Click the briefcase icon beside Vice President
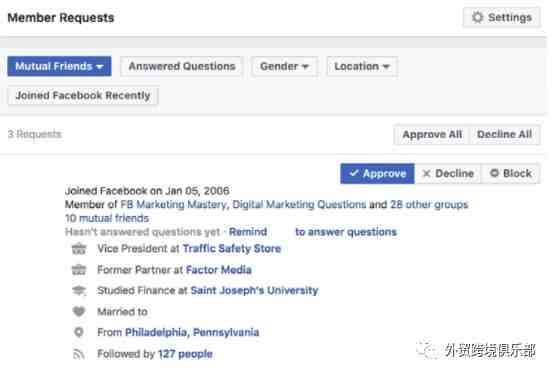 pyautogui.click(x=79, y=249)
